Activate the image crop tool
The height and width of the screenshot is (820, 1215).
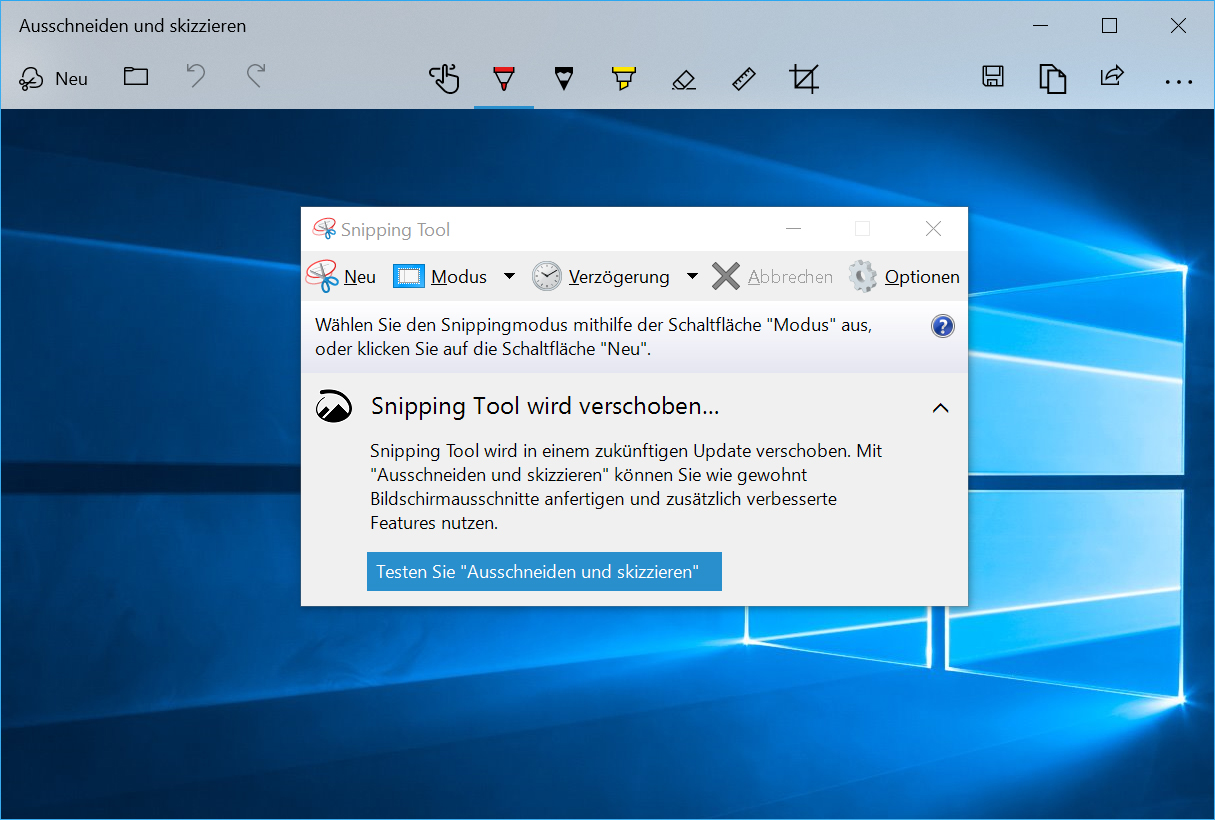[804, 78]
